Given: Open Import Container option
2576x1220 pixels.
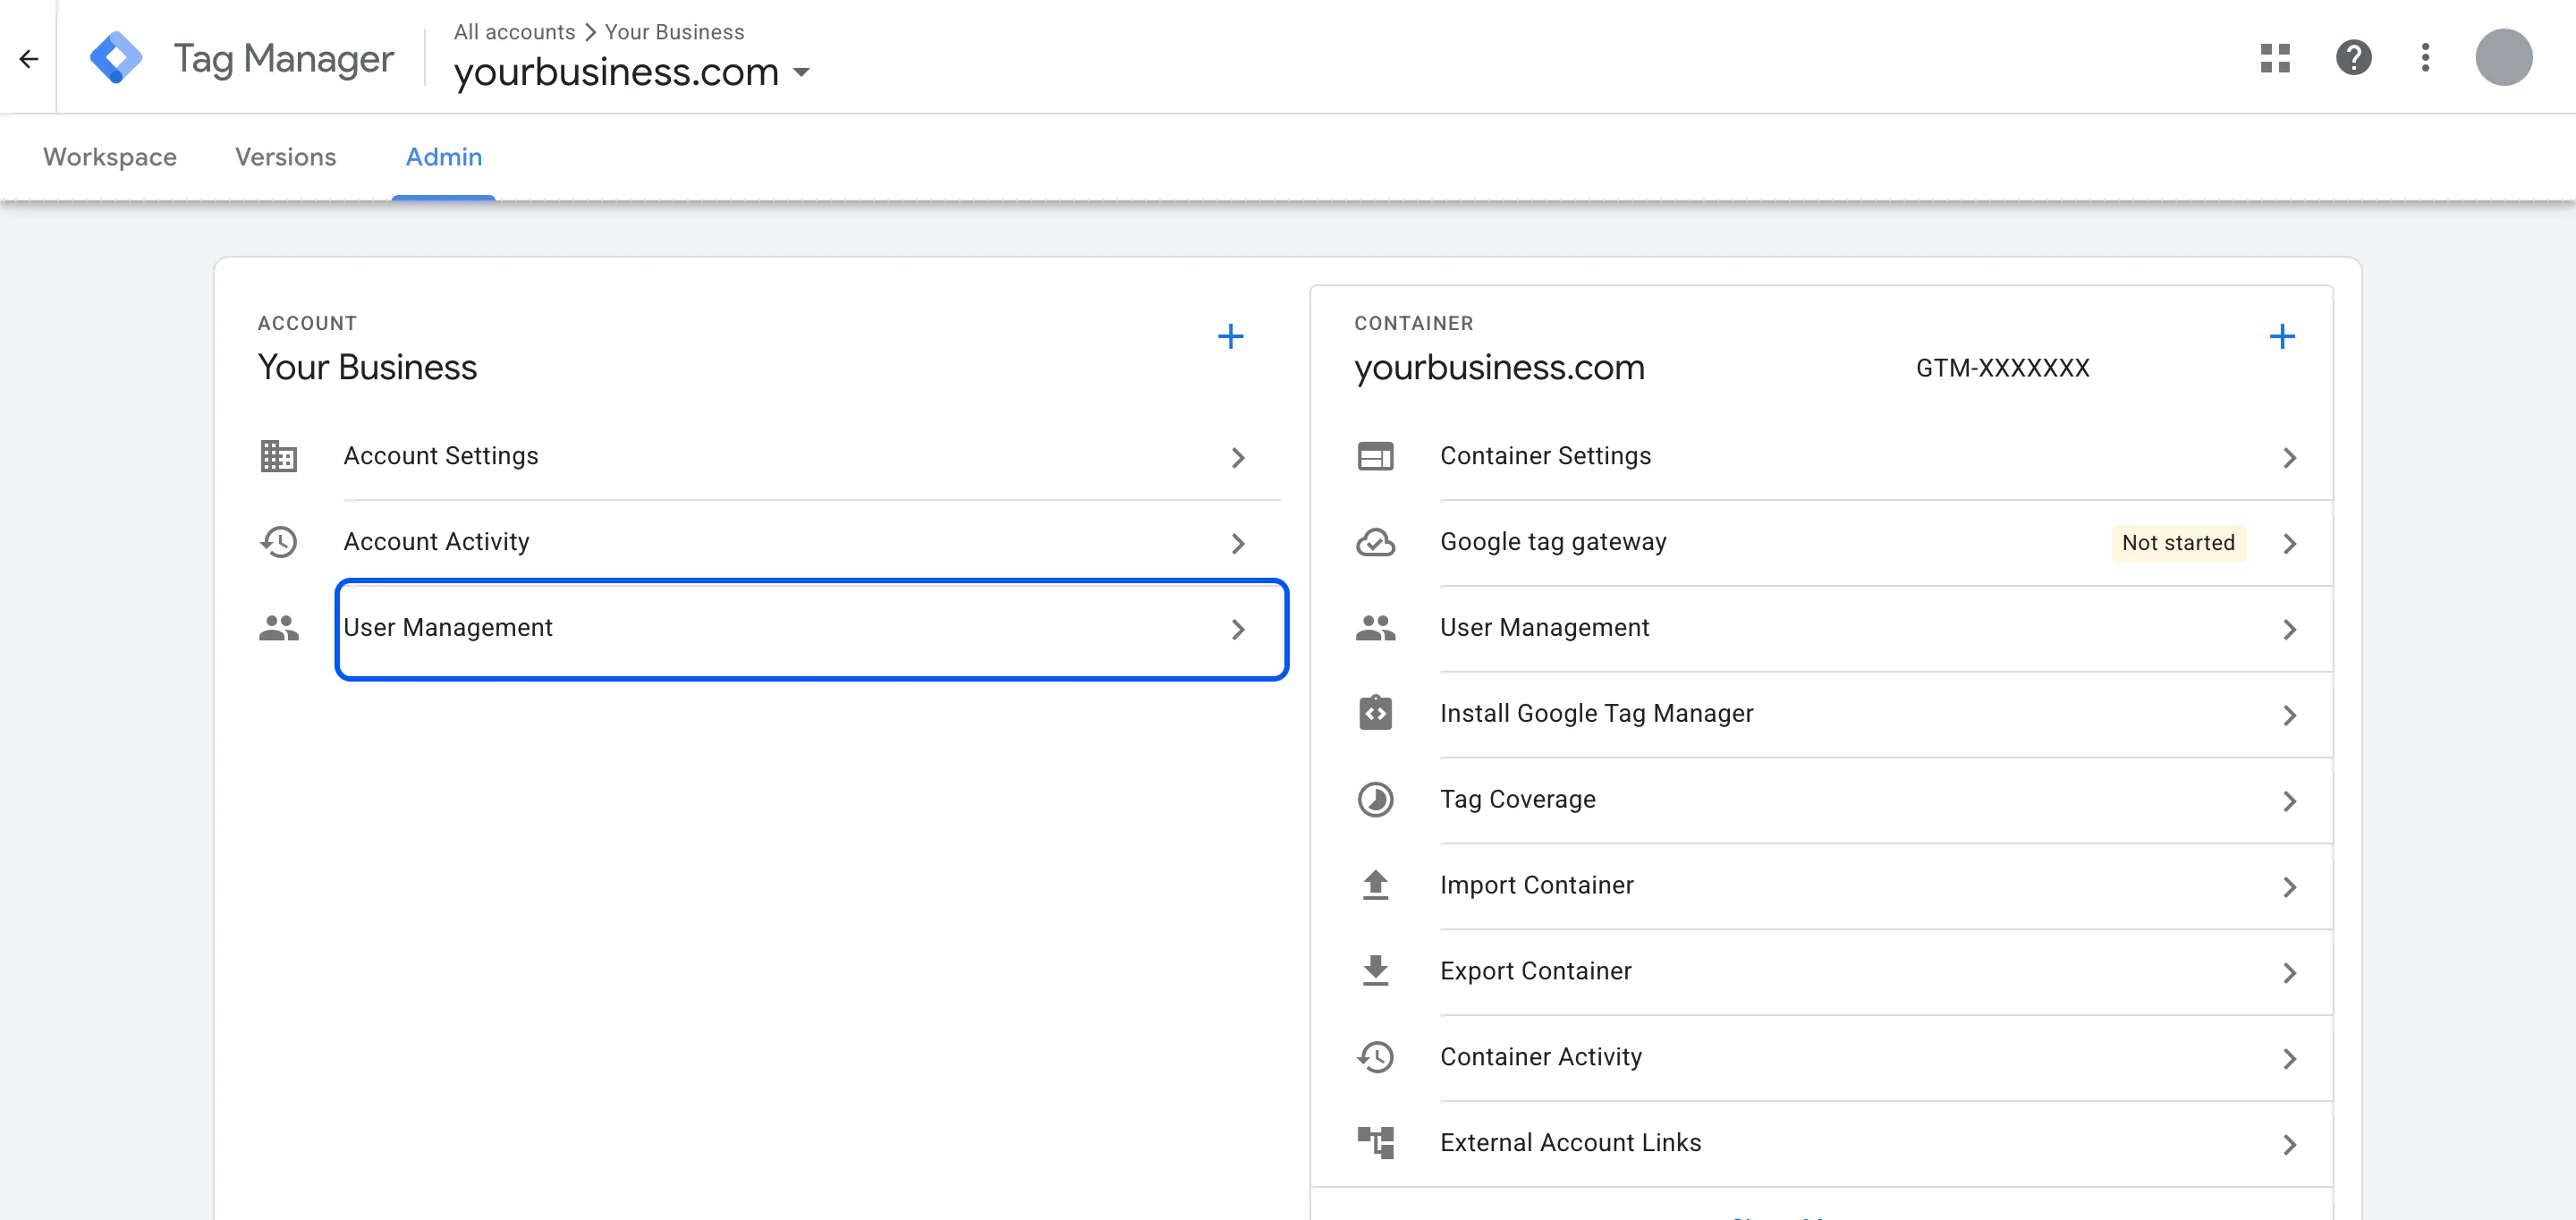Looking at the screenshot, I should 1885,886.
